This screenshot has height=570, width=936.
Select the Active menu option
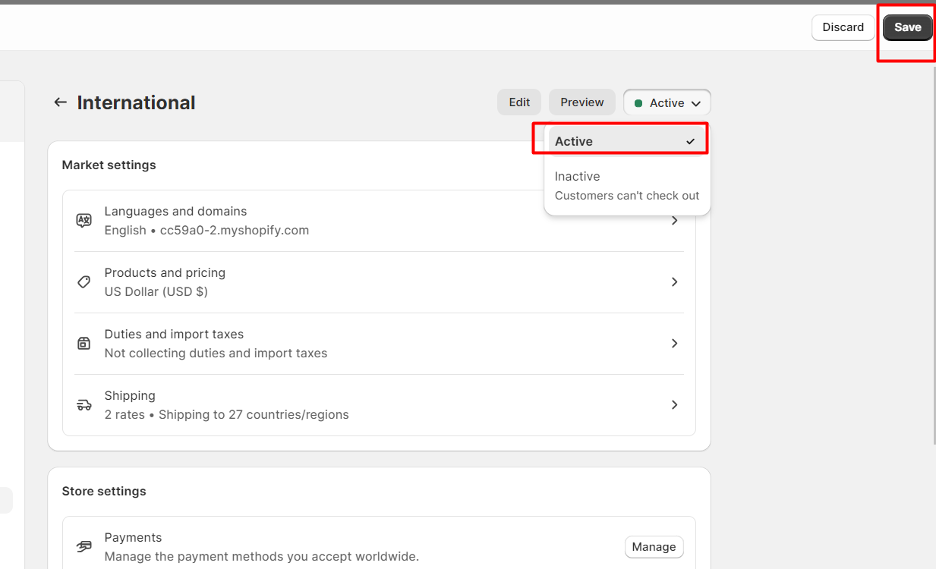[x=626, y=141]
